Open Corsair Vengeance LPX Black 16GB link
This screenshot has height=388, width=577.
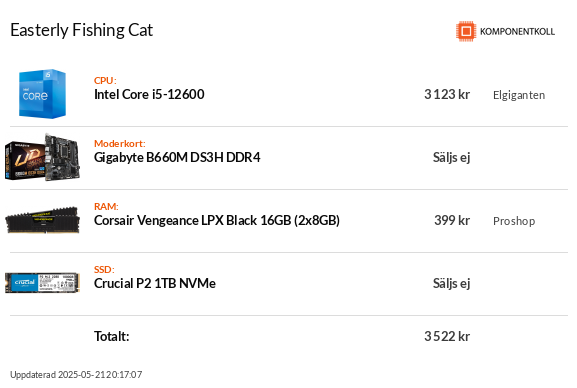tap(217, 220)
